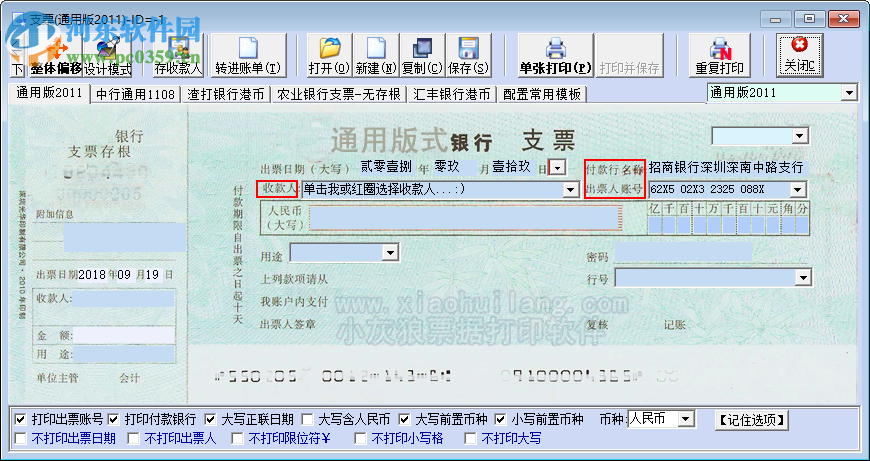
Task: Print single sheet via 单张打印(P)
Action: coord(555,55)
